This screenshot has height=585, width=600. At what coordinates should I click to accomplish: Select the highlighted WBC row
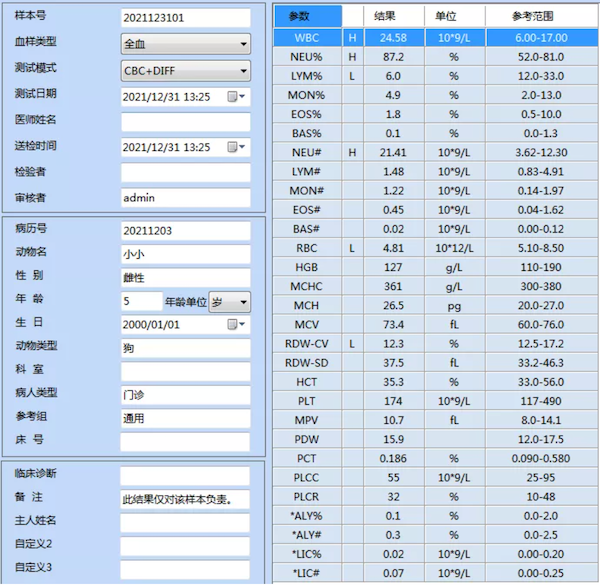(435, 38)
